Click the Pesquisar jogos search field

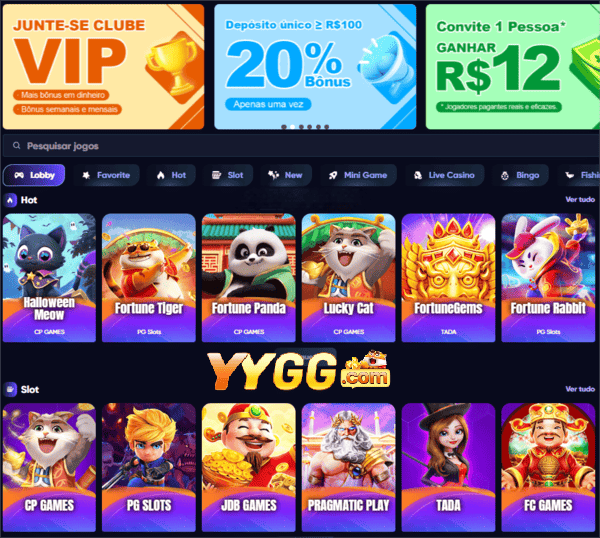[301, 146]
